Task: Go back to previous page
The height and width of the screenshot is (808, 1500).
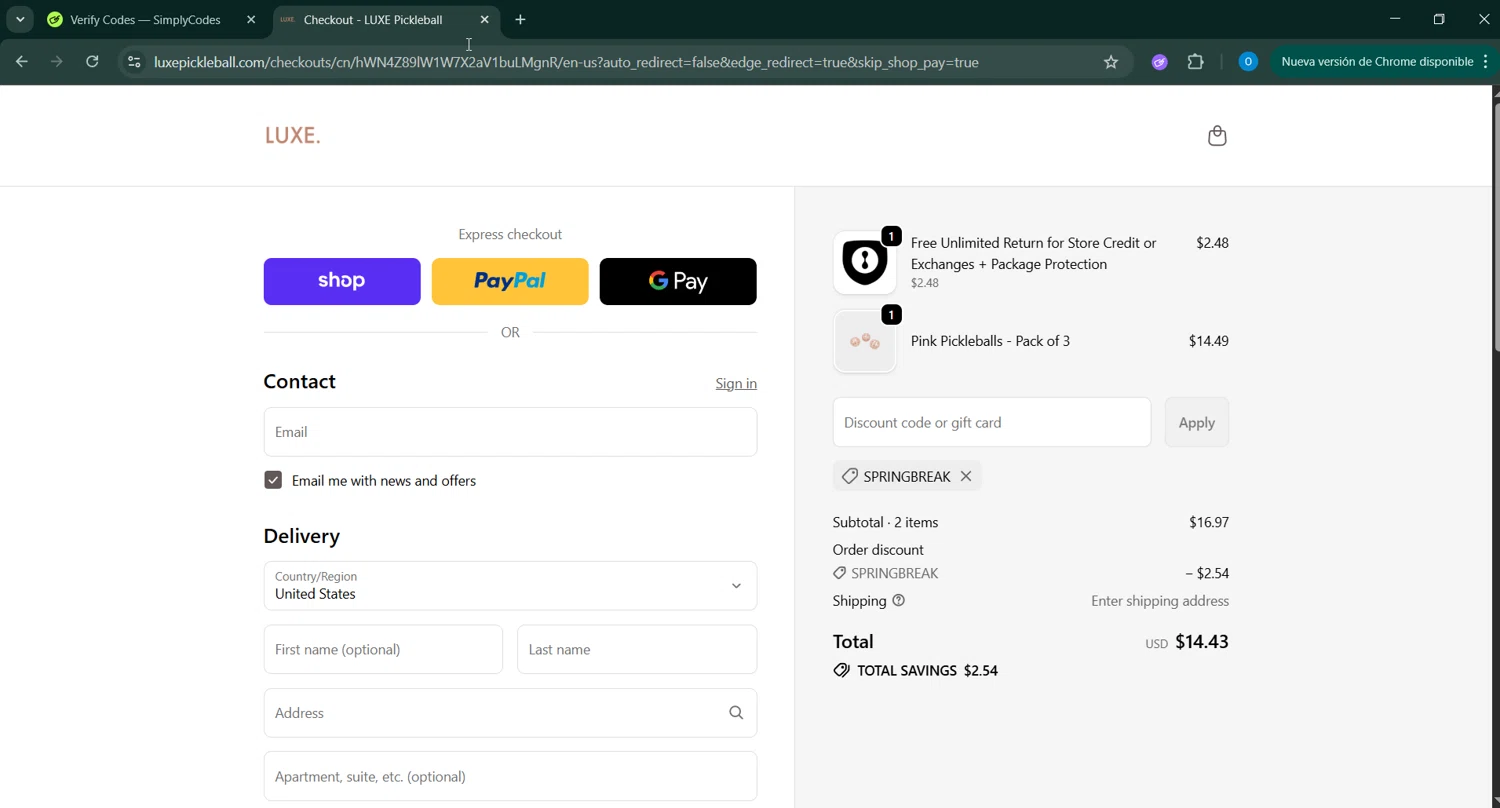Action: pos(22,62)
